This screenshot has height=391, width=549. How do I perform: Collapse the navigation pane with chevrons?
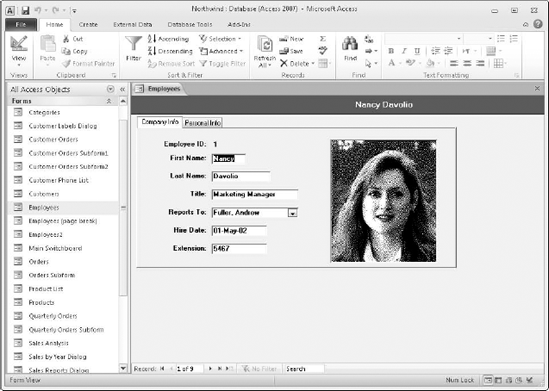[x=123, y=89]
